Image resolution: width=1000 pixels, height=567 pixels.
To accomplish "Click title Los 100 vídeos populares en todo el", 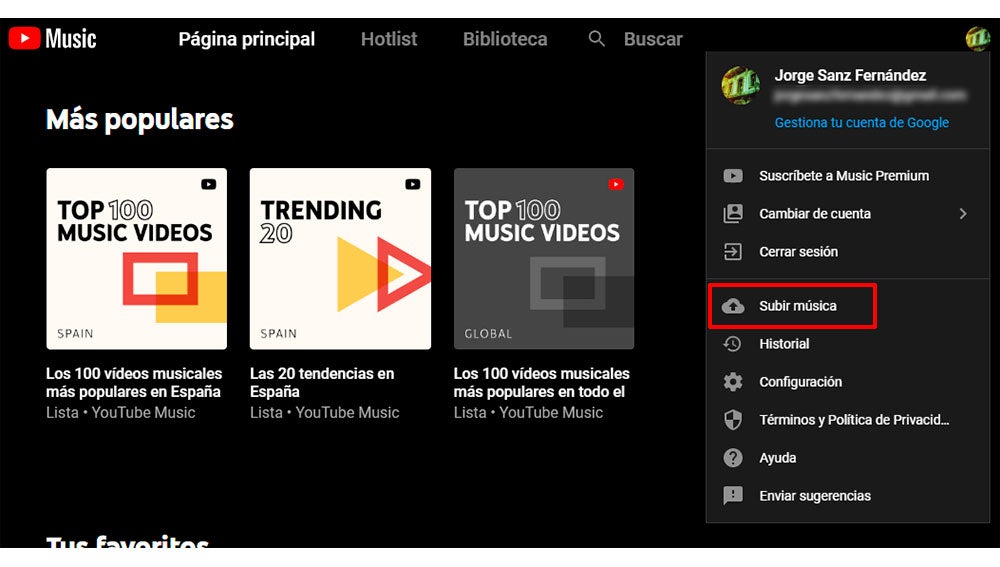I will pyautogui.click(x=541, y=382).
